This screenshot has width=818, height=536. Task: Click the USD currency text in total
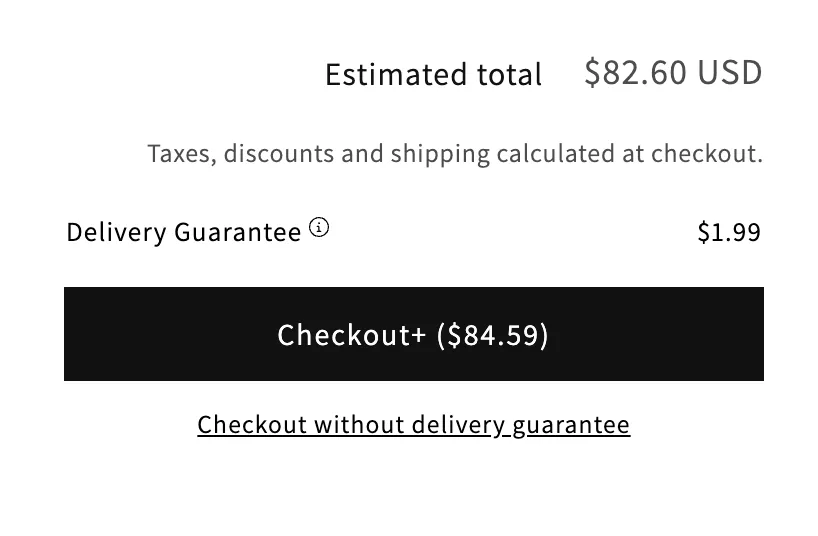point(730,73)
